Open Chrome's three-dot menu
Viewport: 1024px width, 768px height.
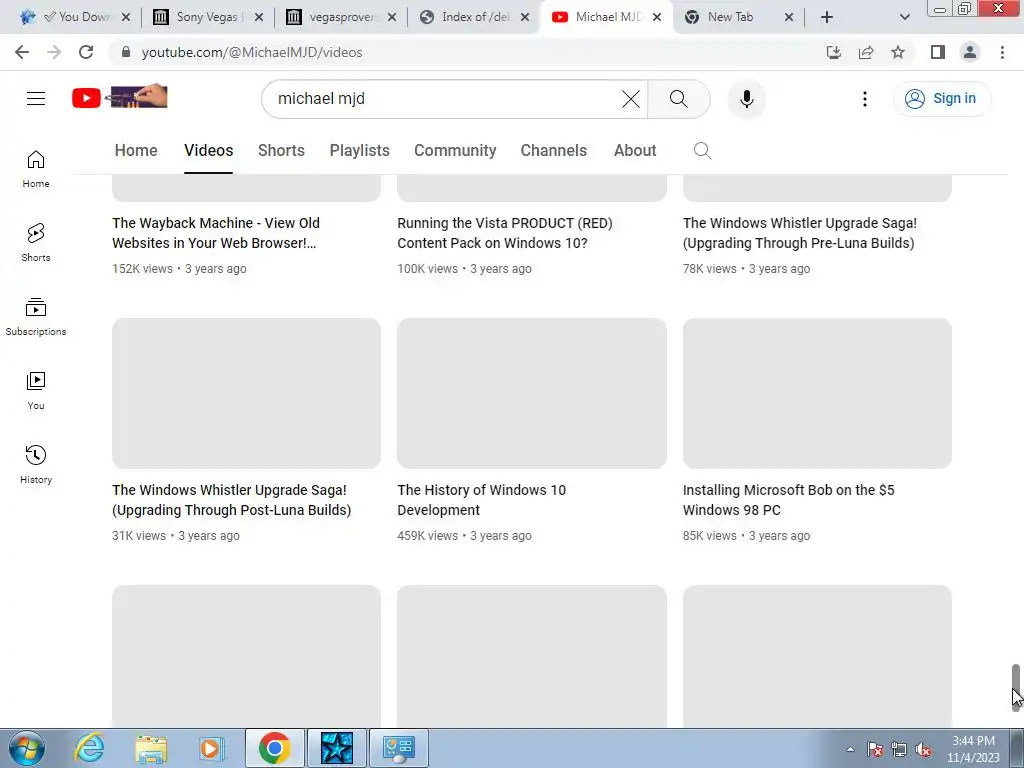(x=1002, y=52)
